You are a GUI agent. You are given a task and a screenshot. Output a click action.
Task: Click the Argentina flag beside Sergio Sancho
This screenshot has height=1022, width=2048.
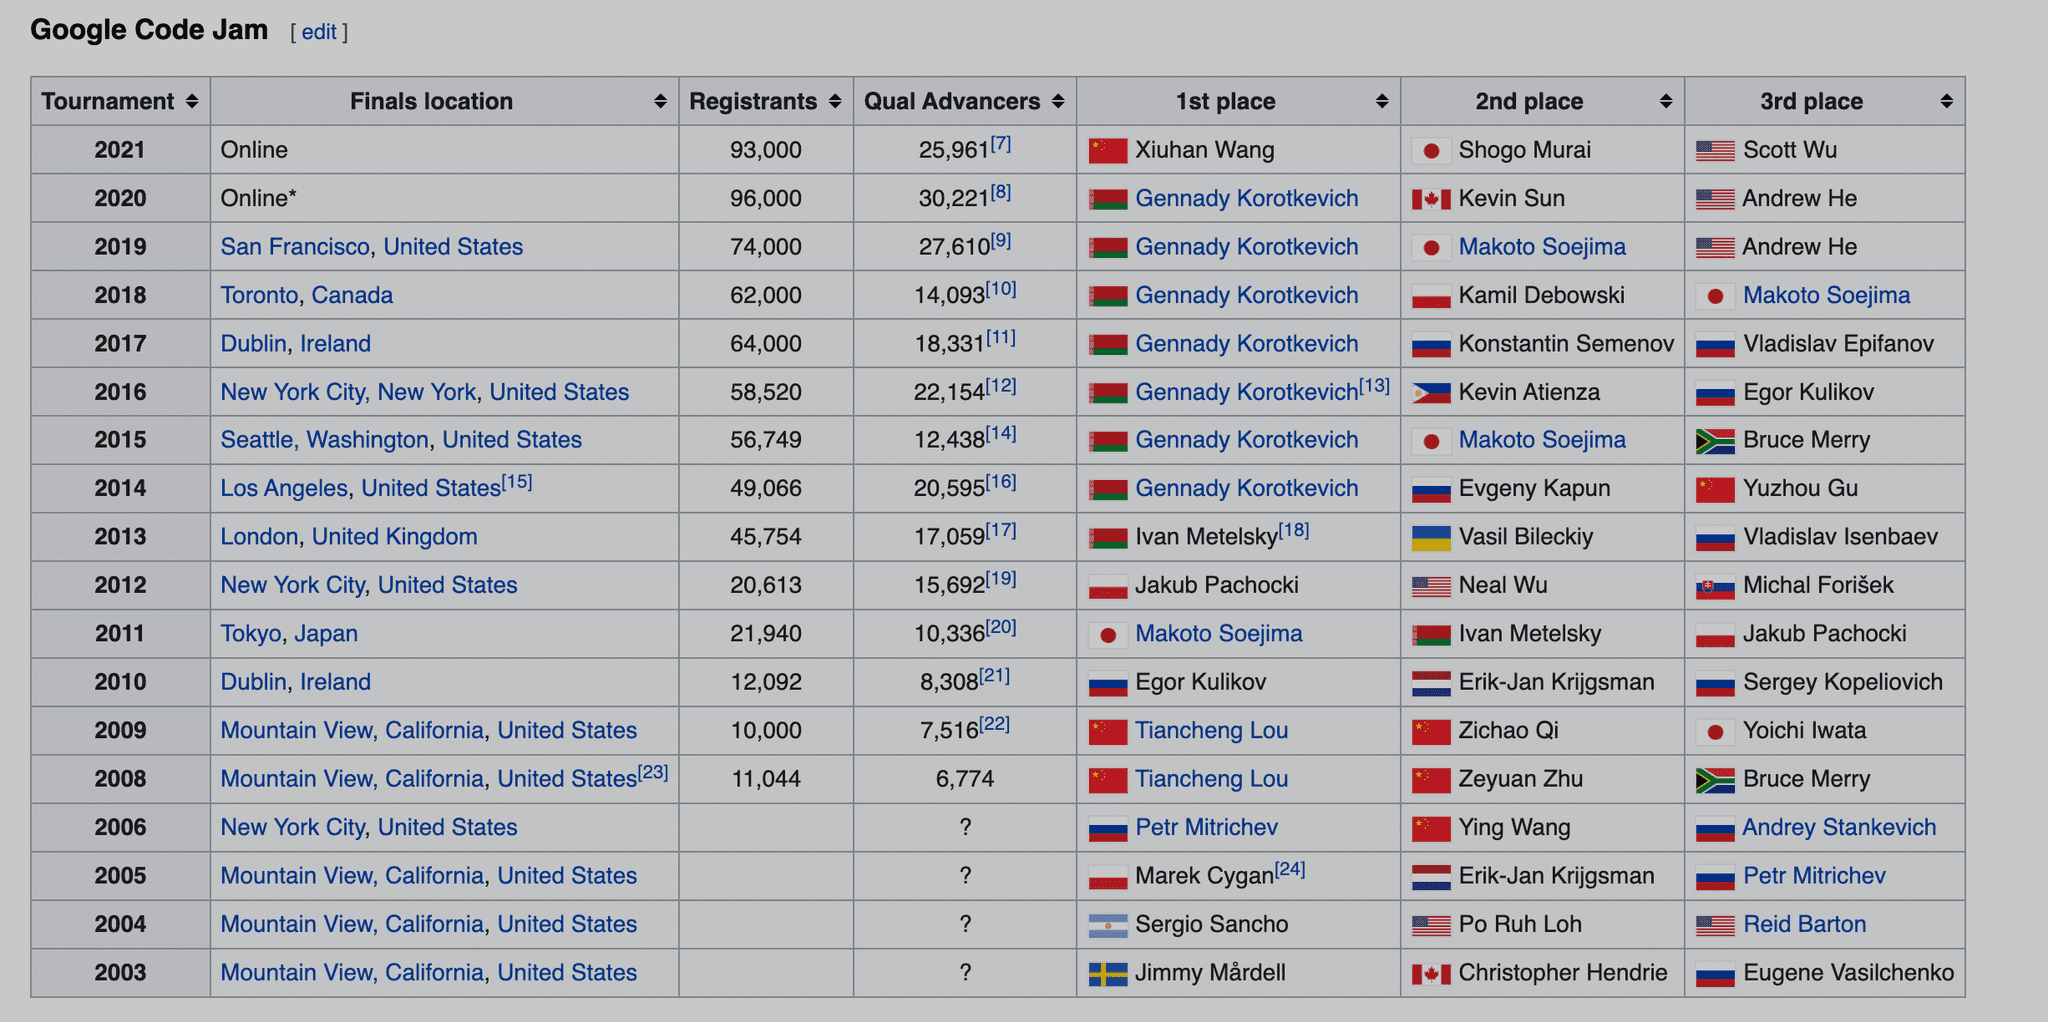1108,925
